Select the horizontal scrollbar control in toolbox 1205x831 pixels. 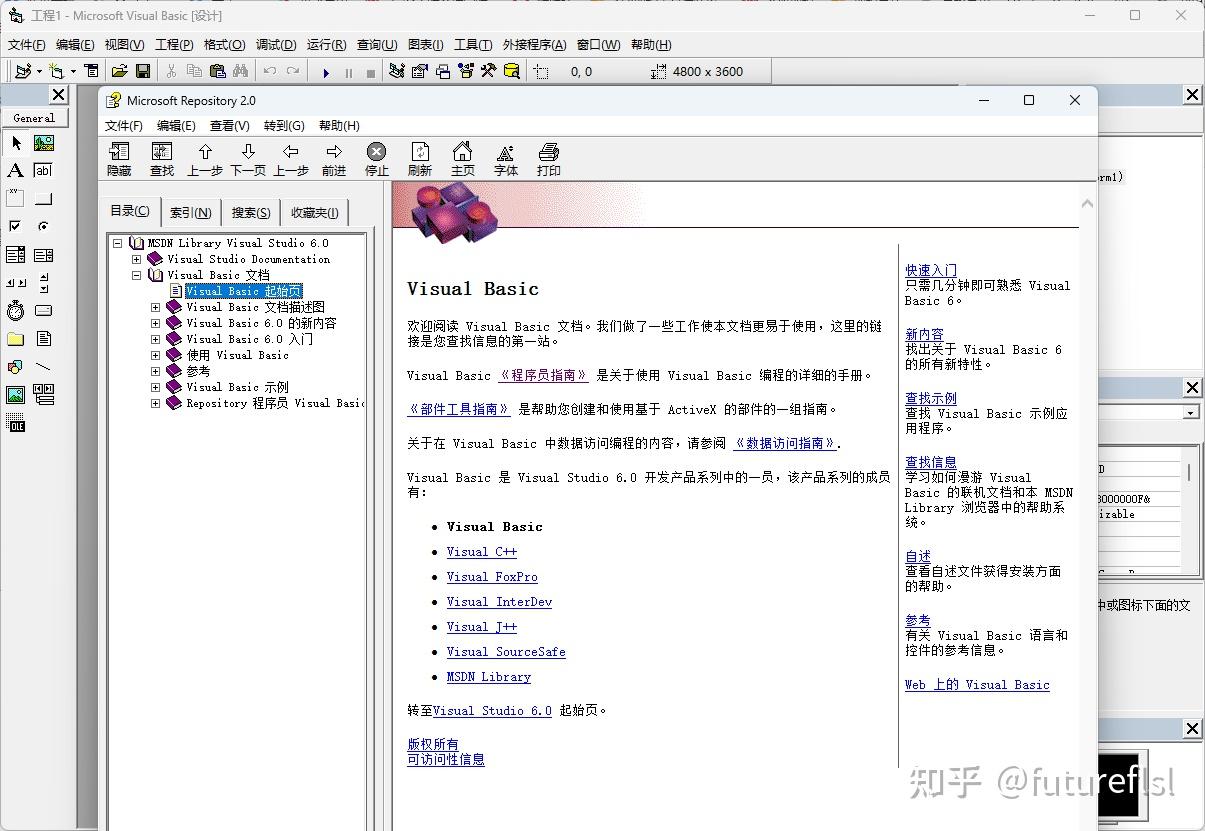tap(16, 283)
